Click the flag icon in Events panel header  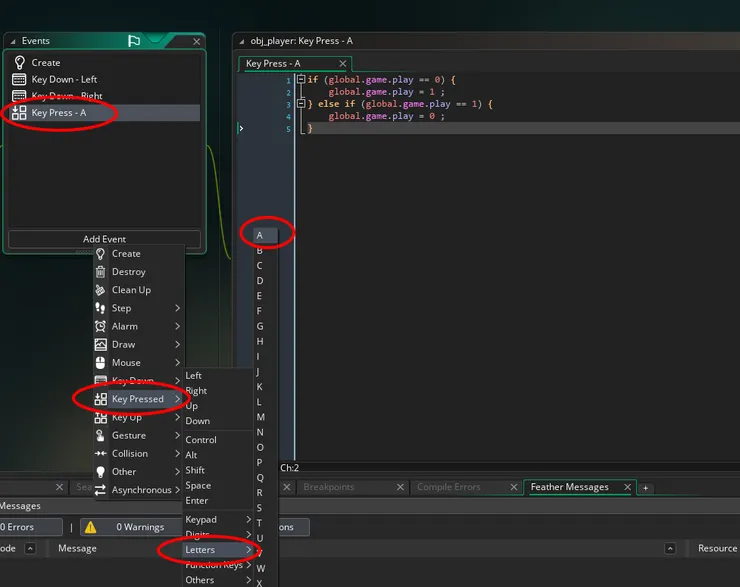pos(134,41)
